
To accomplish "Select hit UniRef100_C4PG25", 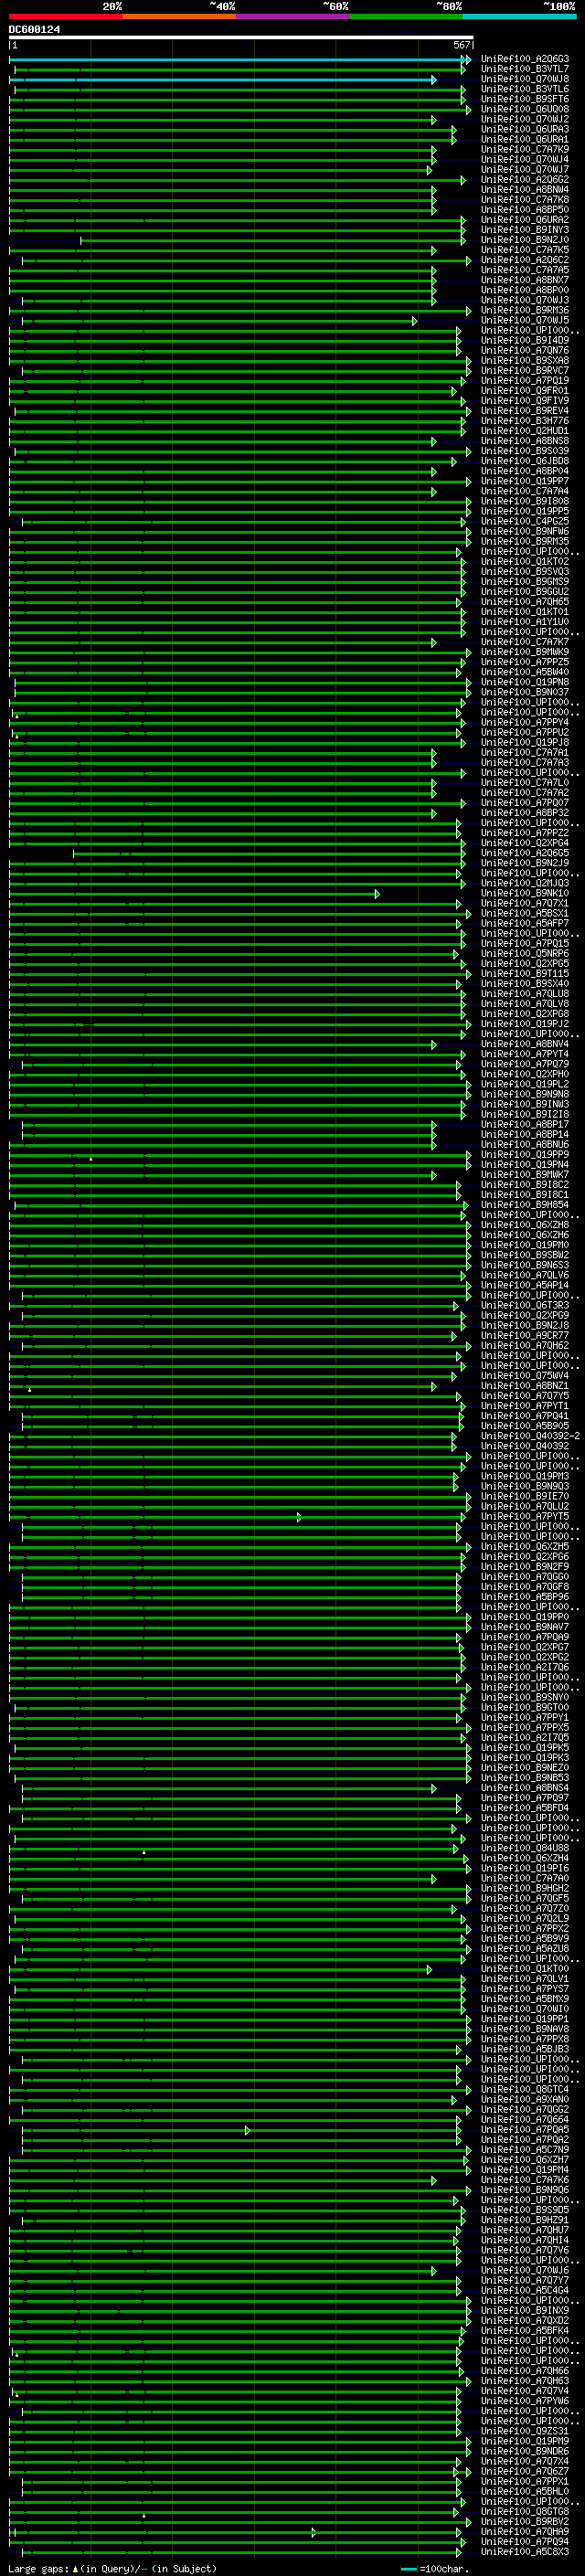I will point(525,521).
